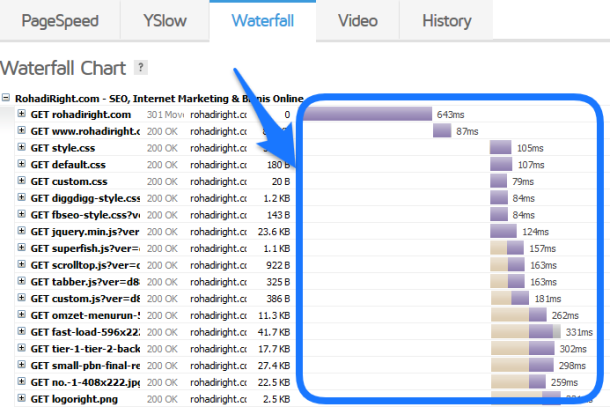610x407 pixels.
Task: Expand the GET no.-1-408x222.jpg request
Action: pos(21,381)
